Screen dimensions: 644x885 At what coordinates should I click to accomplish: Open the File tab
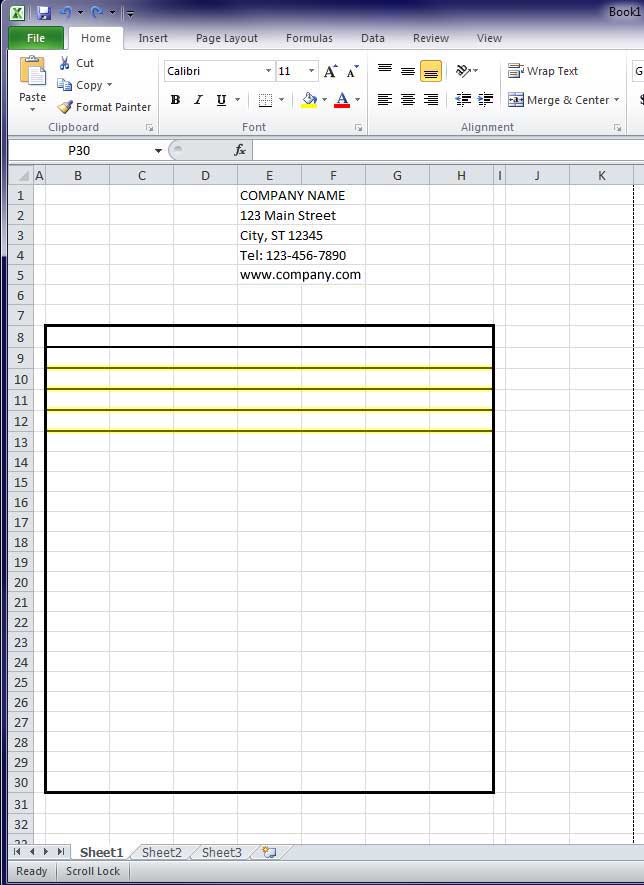[x=36, y=38]
